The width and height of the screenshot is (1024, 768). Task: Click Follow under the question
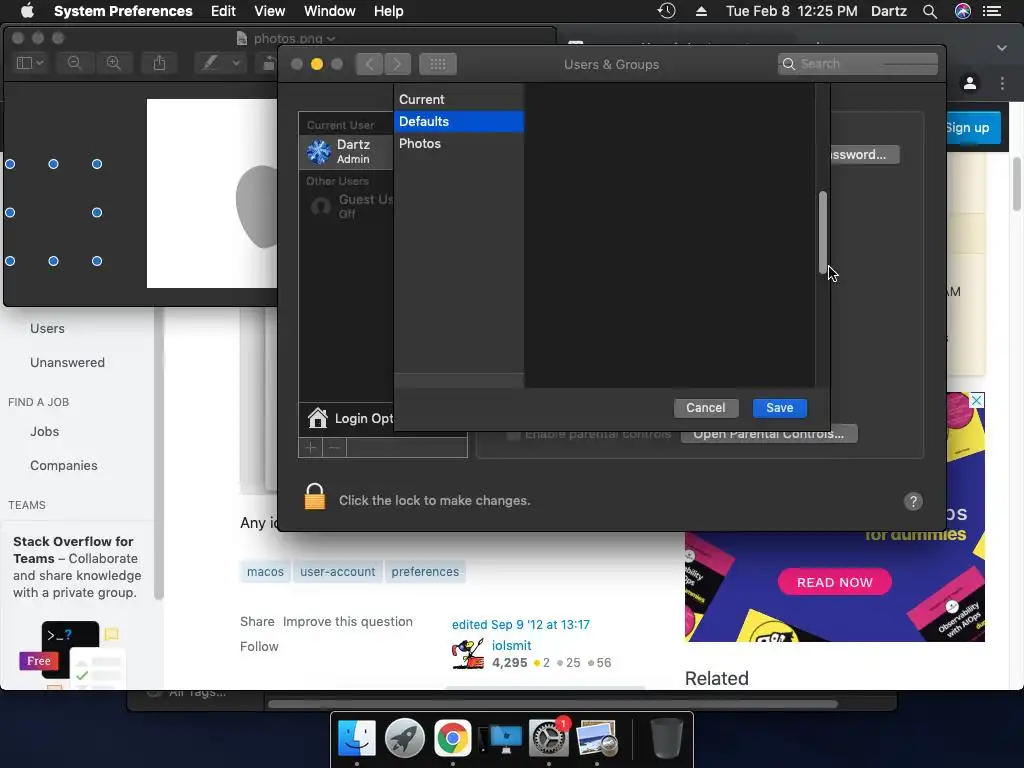[x=259, y=647]
